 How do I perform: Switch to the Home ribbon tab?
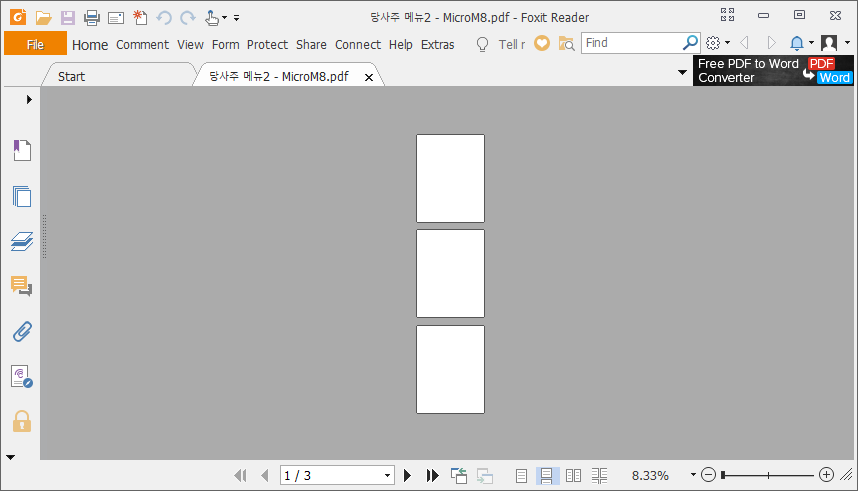click(90, 45)
